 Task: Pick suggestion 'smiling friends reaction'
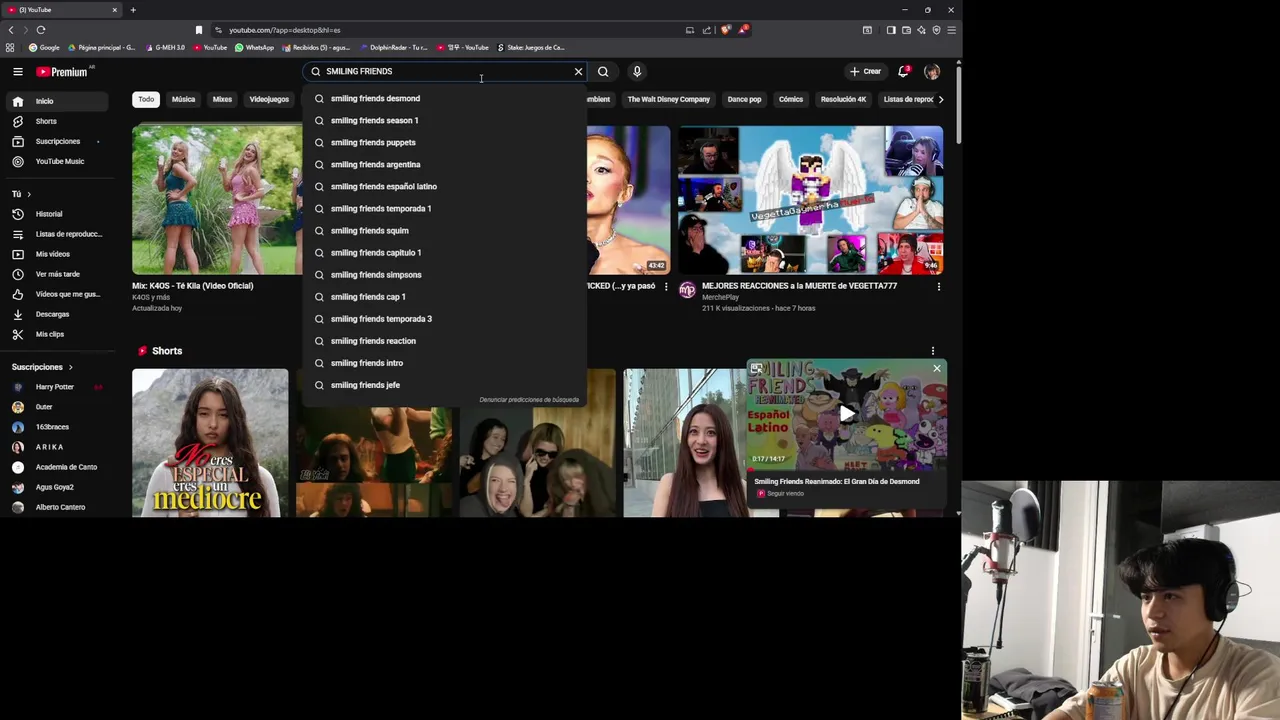(x=444, y=341)
